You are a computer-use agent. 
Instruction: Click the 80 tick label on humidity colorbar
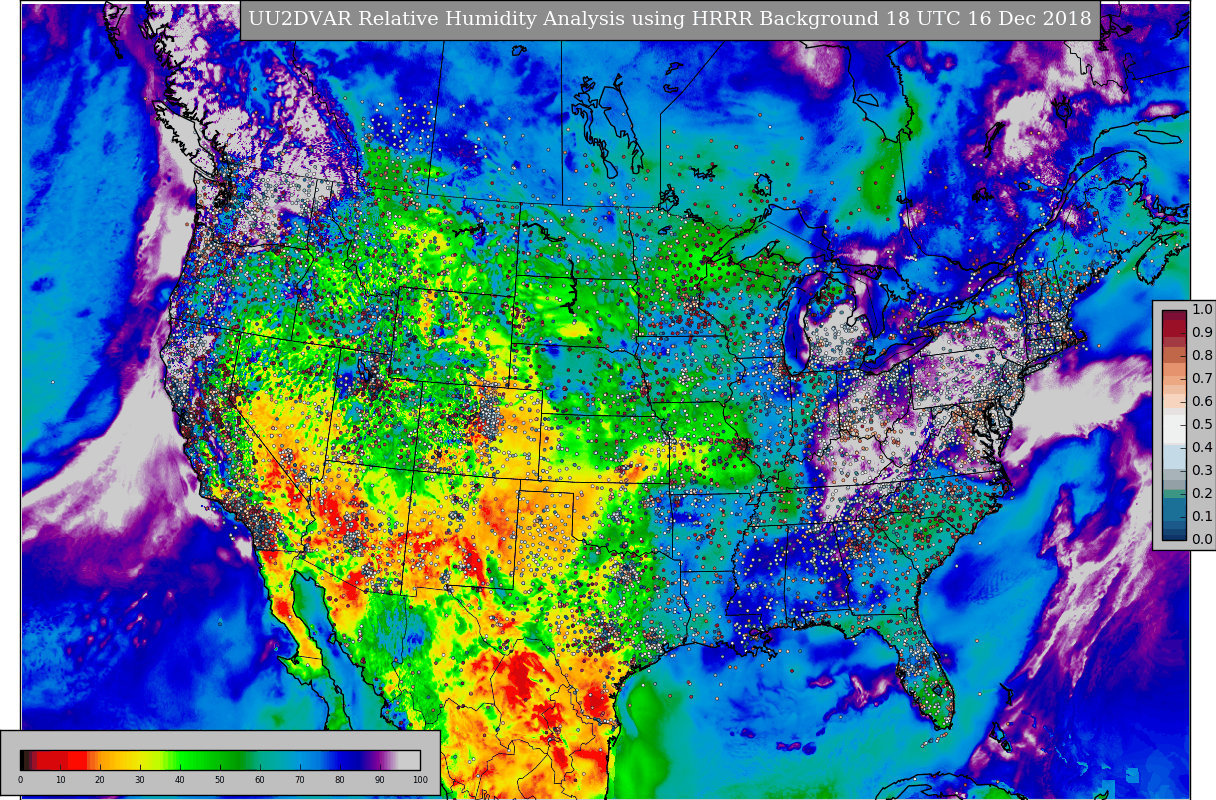coord(340,780)
